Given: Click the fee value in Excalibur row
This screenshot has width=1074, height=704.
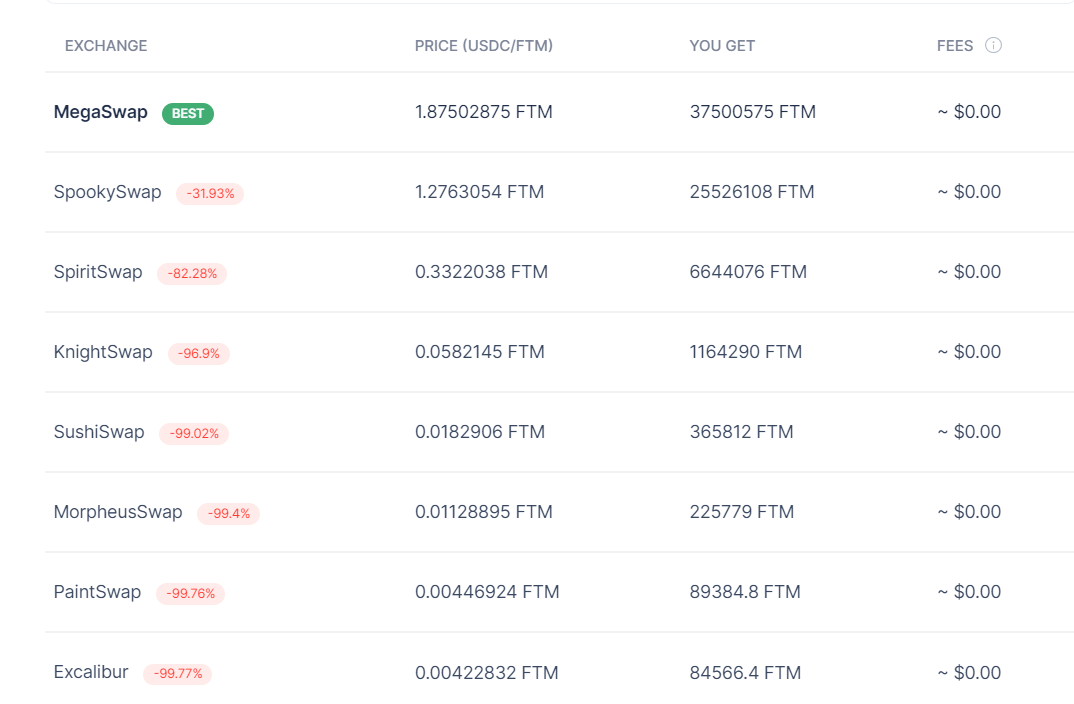Looking at the screenshot, I should tap(969, 673).
